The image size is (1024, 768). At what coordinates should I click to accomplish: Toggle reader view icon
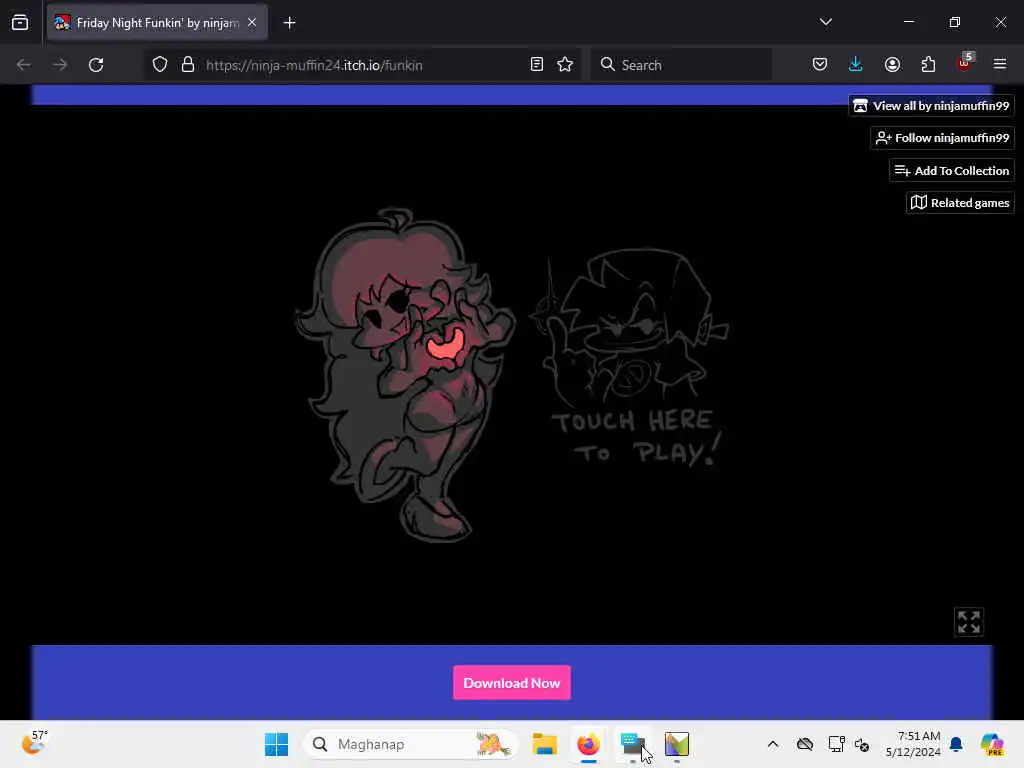pos(537,65)
